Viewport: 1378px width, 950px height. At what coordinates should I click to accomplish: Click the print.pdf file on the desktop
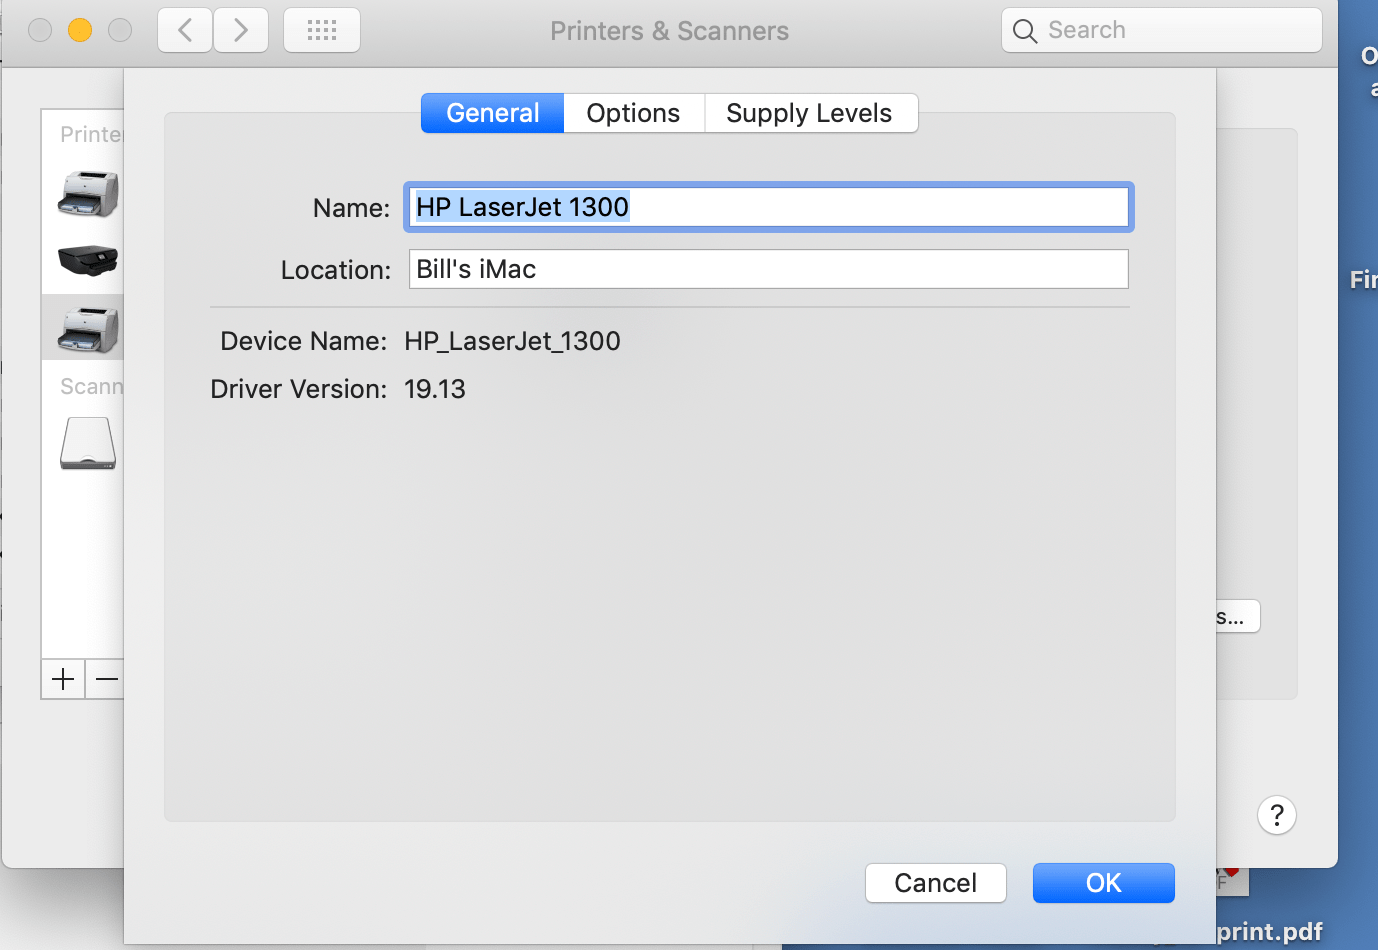pyautogui.click(x=1269, y=932)
